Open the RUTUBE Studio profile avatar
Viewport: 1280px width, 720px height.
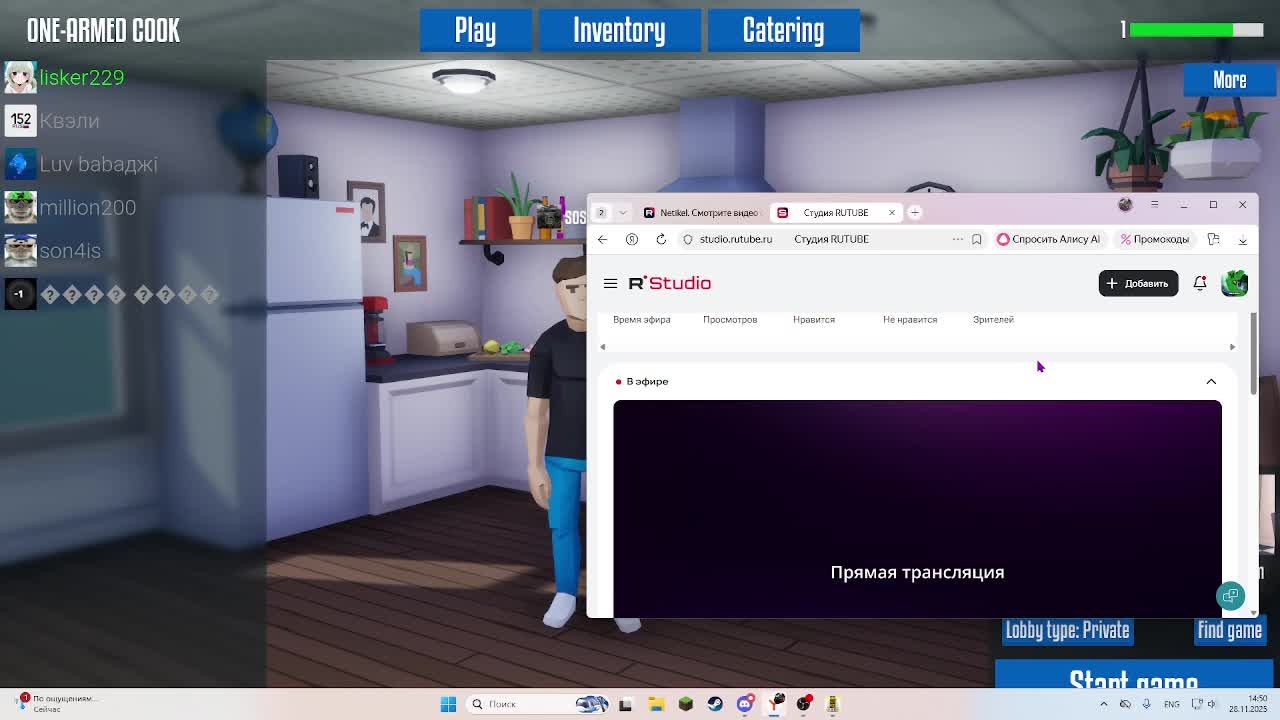1234,283
